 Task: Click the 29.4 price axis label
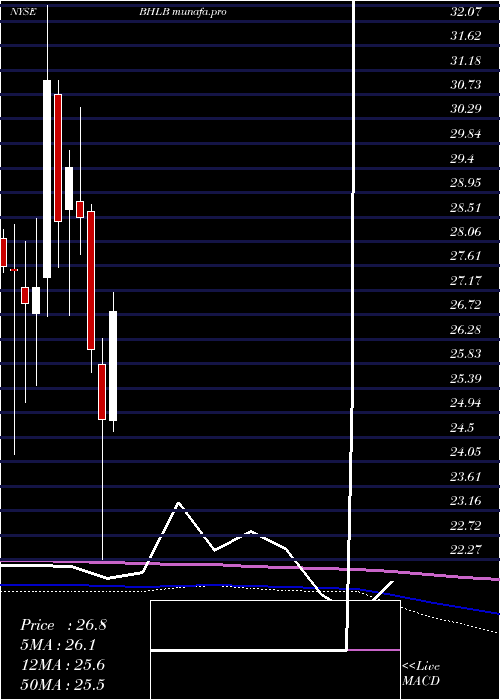[x=462, y=158]
